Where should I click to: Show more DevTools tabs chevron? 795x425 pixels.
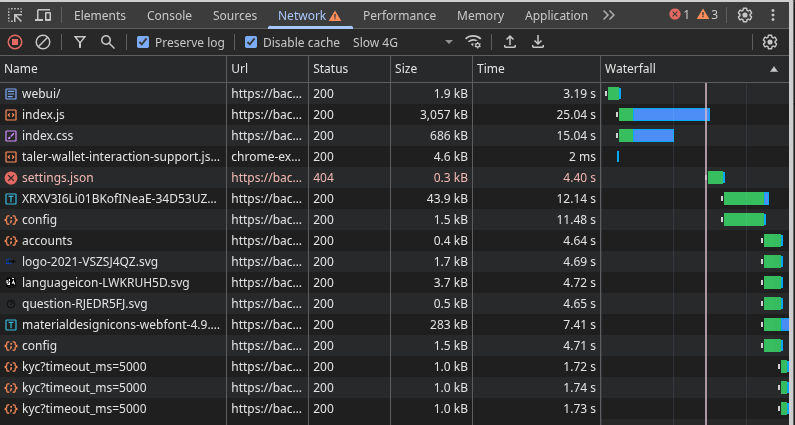coord(609,16)
